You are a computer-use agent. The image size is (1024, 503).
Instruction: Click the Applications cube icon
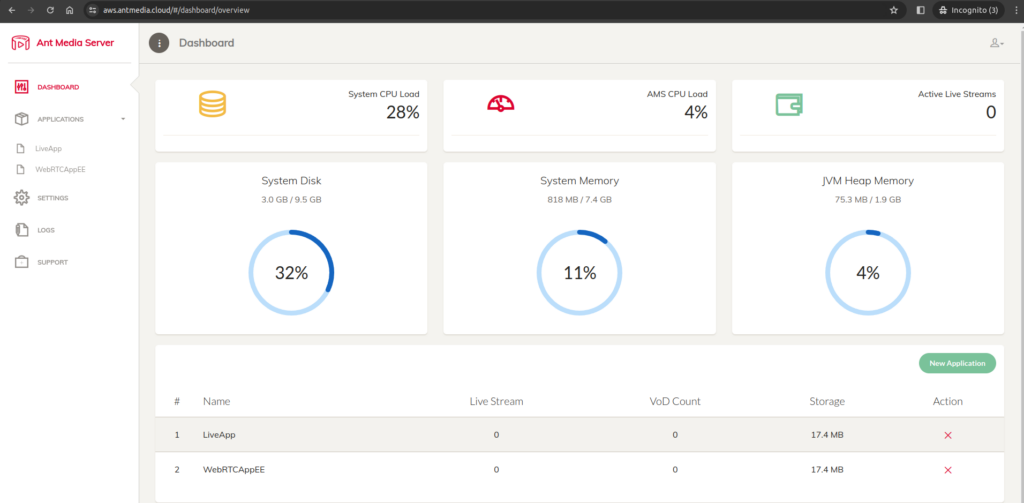[22, 119]
